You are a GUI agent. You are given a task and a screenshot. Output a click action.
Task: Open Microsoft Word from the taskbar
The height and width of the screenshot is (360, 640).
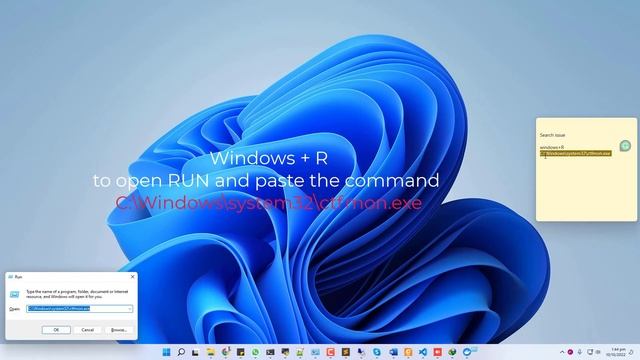click(393, 352)
